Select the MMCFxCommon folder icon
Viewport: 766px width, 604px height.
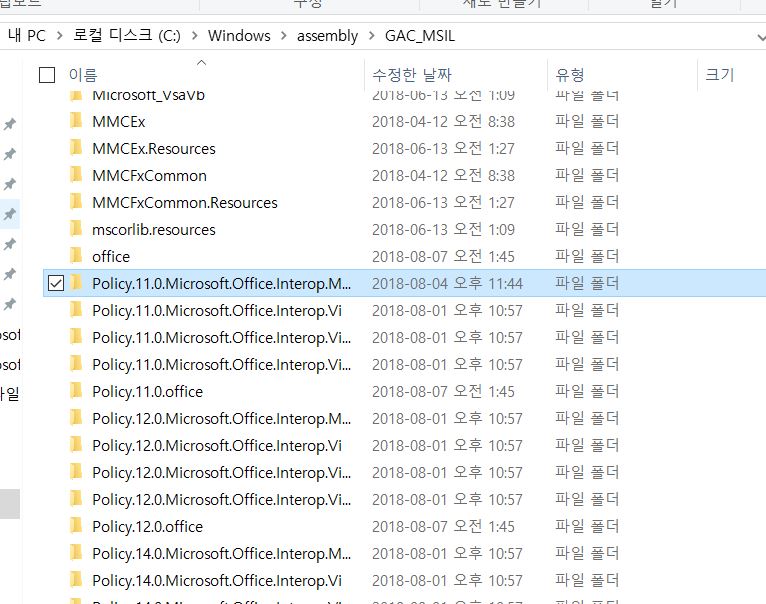(x=76, y=174)
